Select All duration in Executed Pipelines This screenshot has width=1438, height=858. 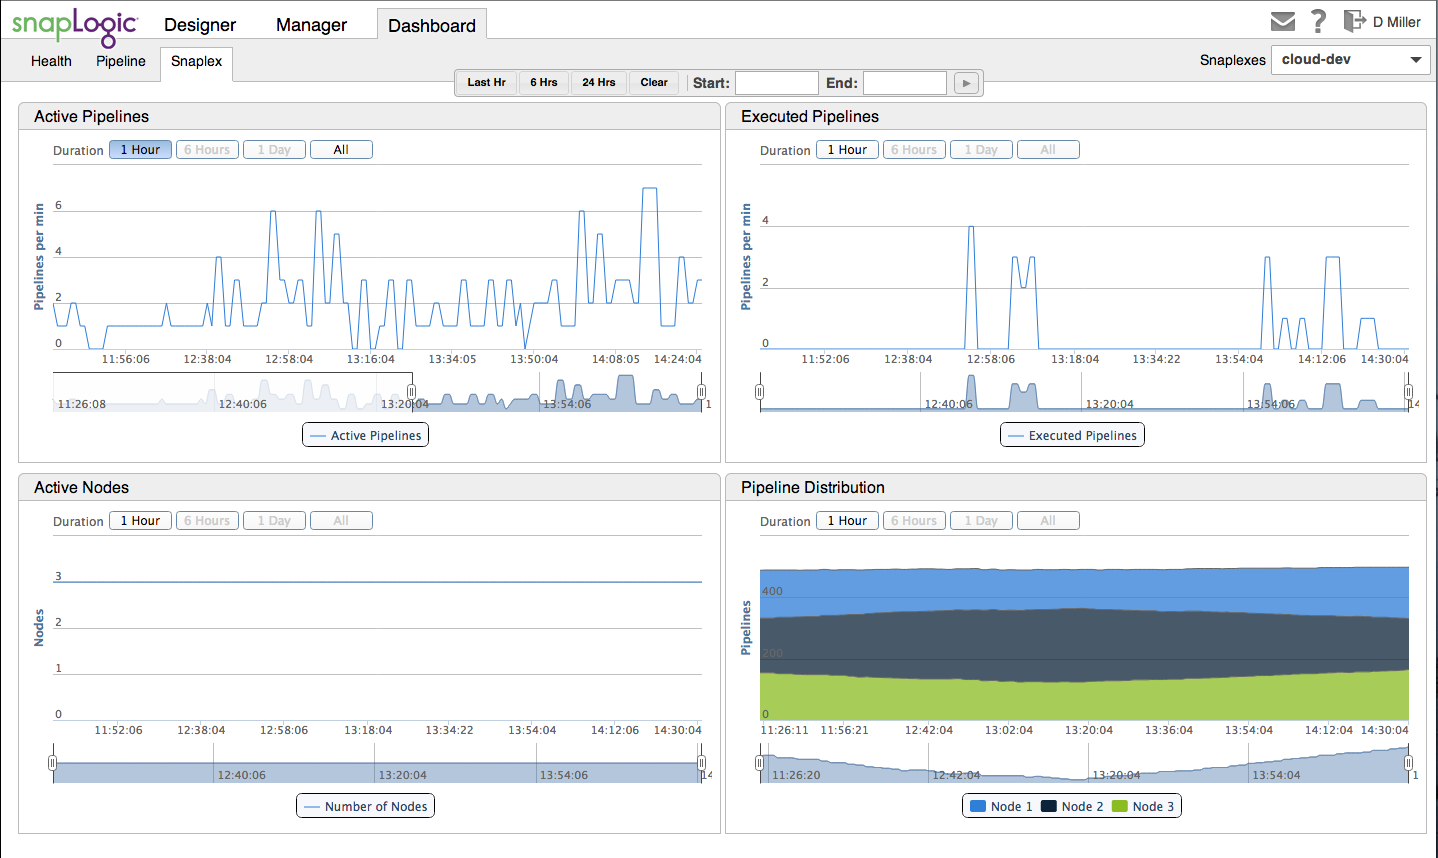click(x=1048, y=150)
